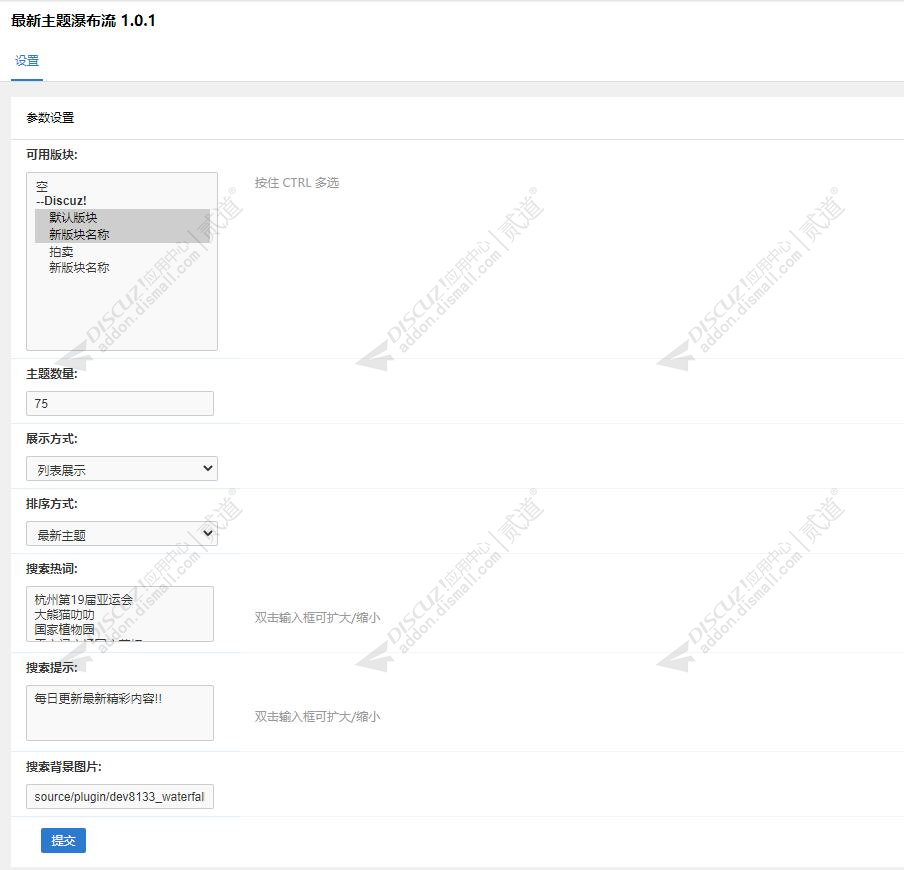Click the 参数设置 section heading
Screen dimensions: 904x870
point(50,118)
